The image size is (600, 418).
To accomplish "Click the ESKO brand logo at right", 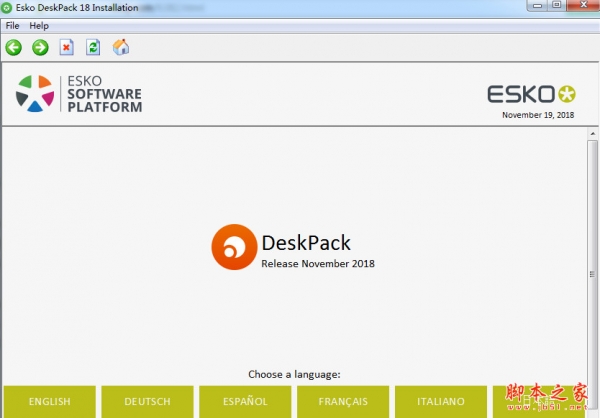I will pyautogui.click(x=532, y=94).
